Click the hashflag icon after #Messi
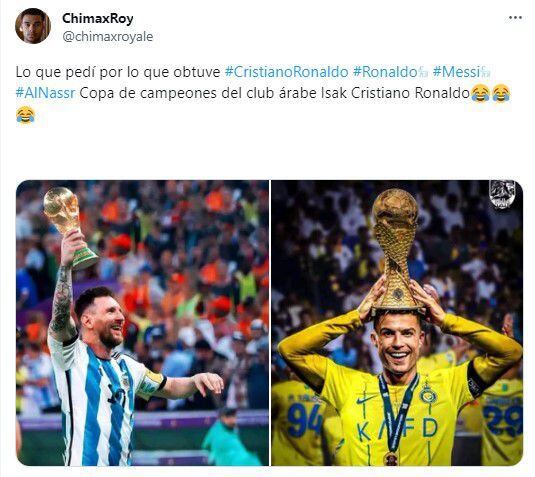The width and height of the screenshot is (535, 477). [485, 72]
